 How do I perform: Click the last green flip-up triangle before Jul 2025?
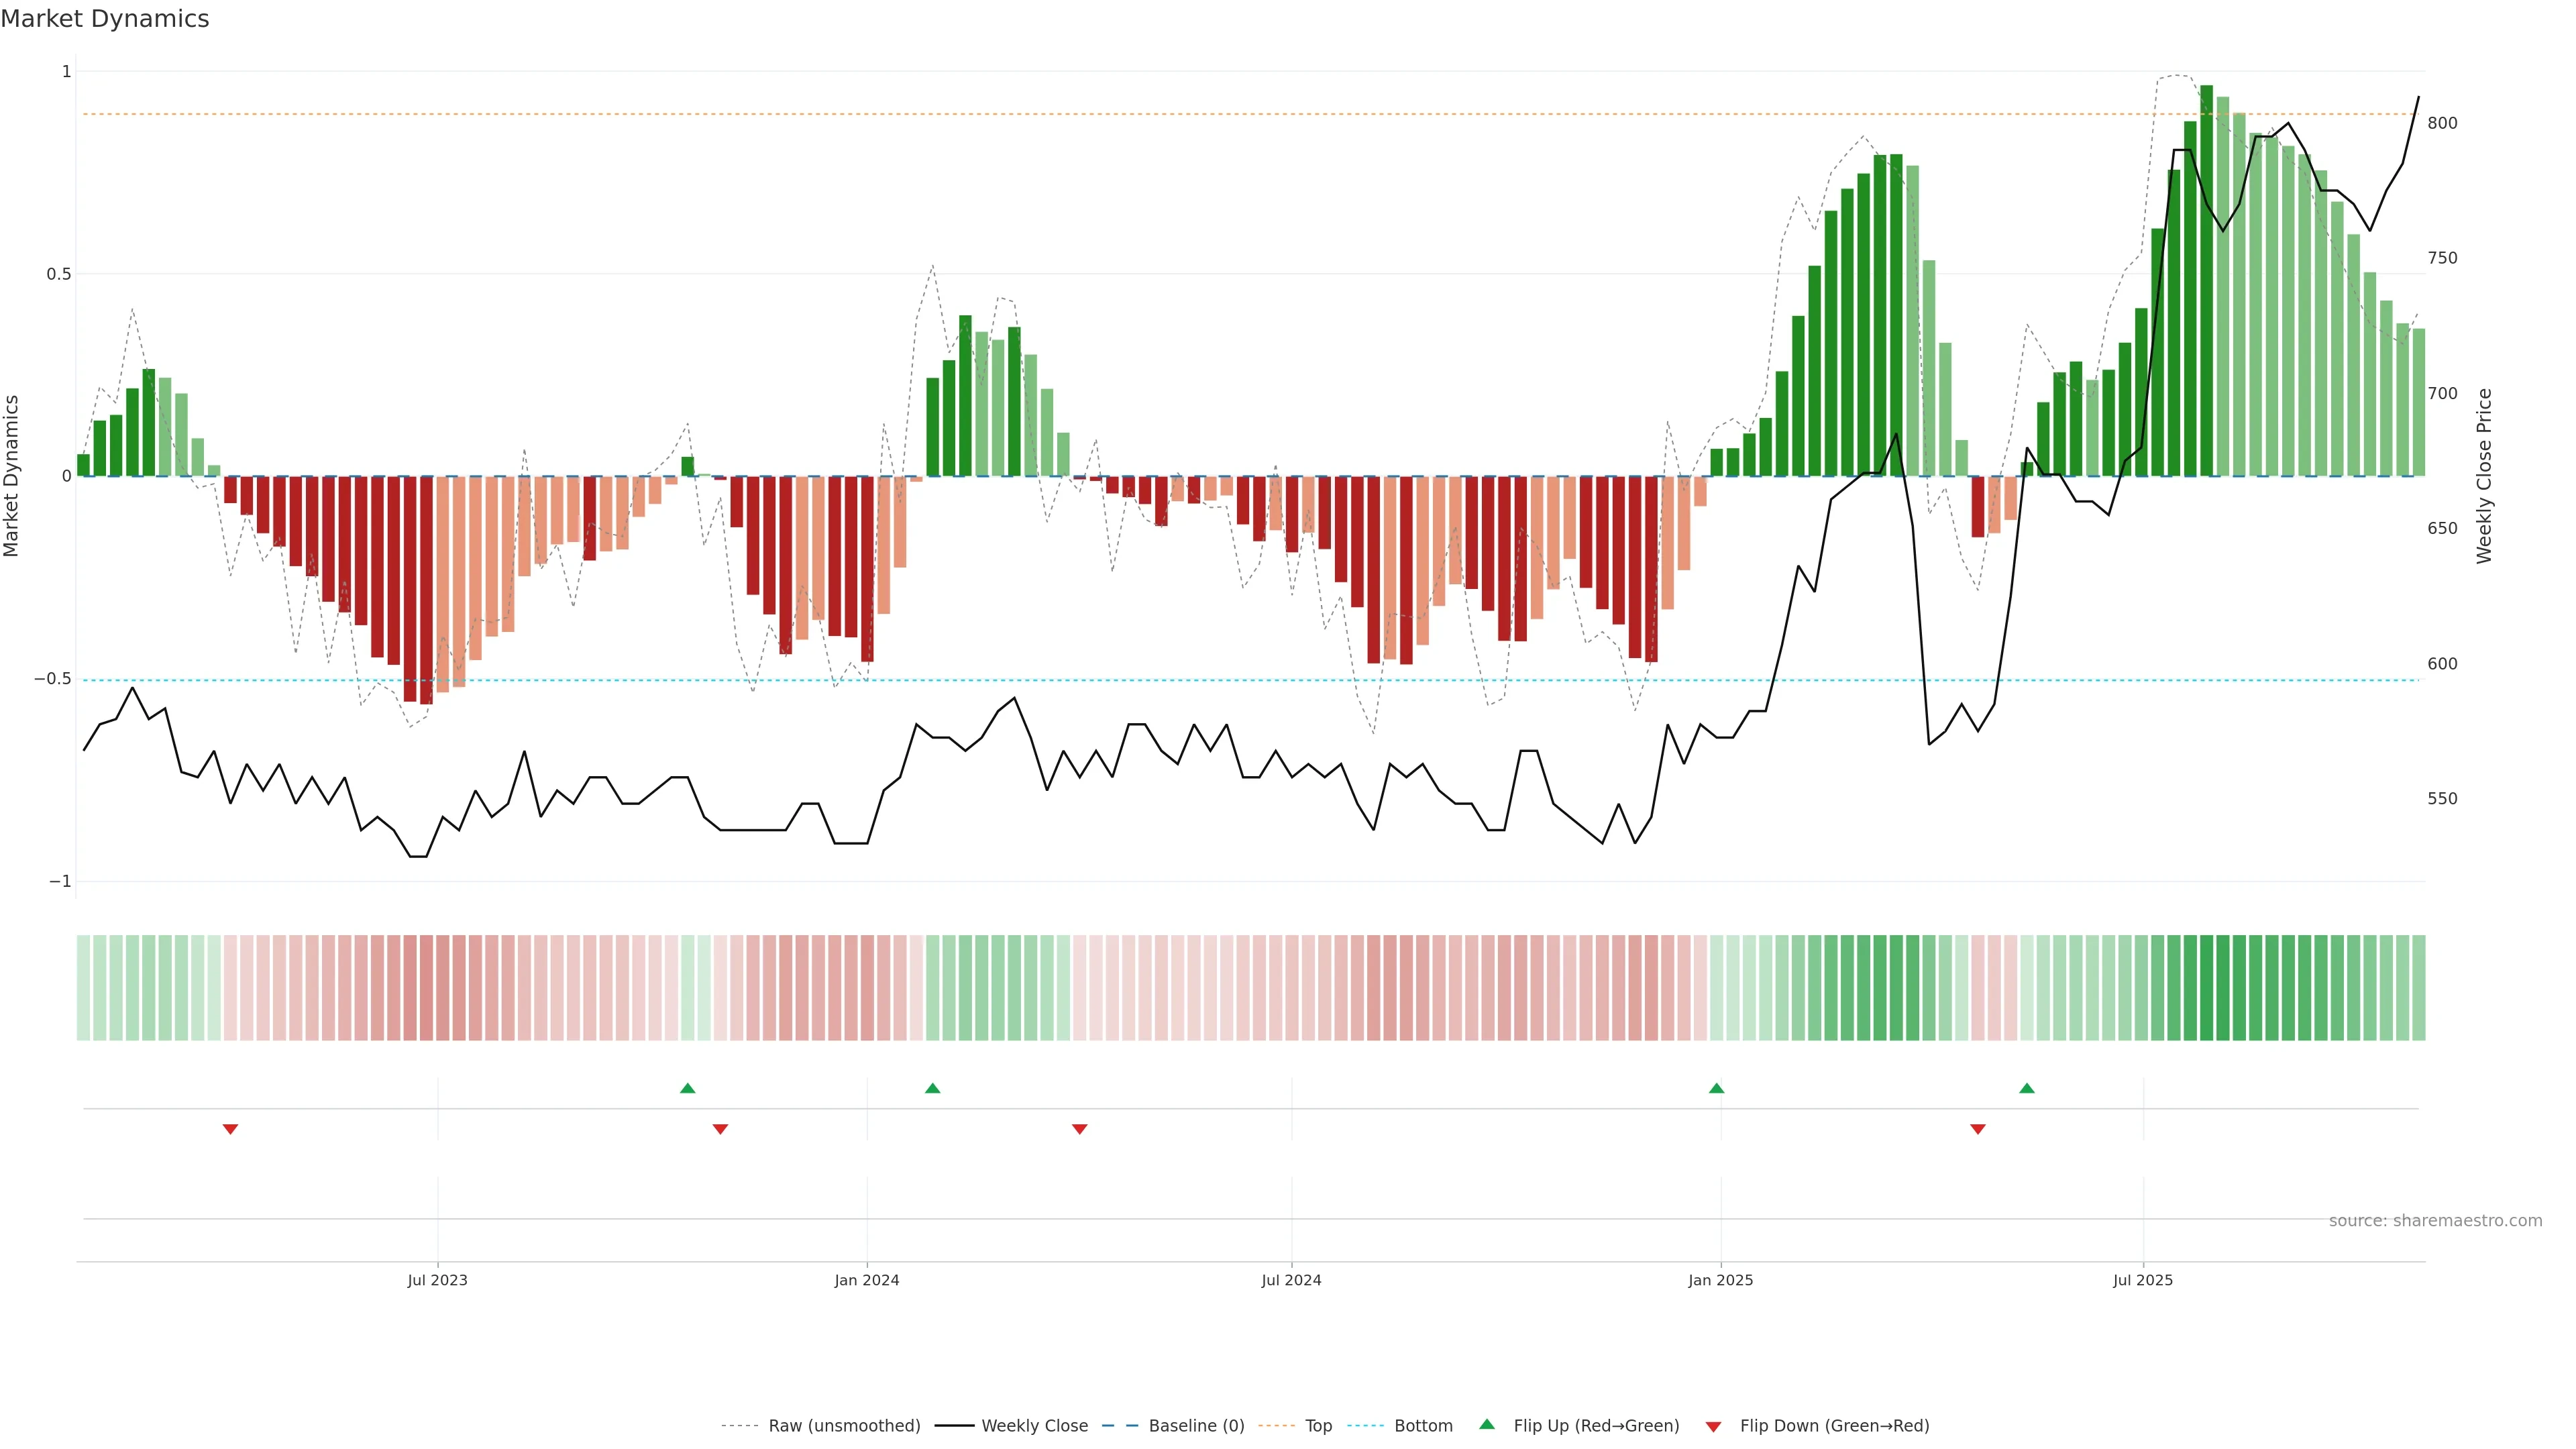point(2026,1088)
